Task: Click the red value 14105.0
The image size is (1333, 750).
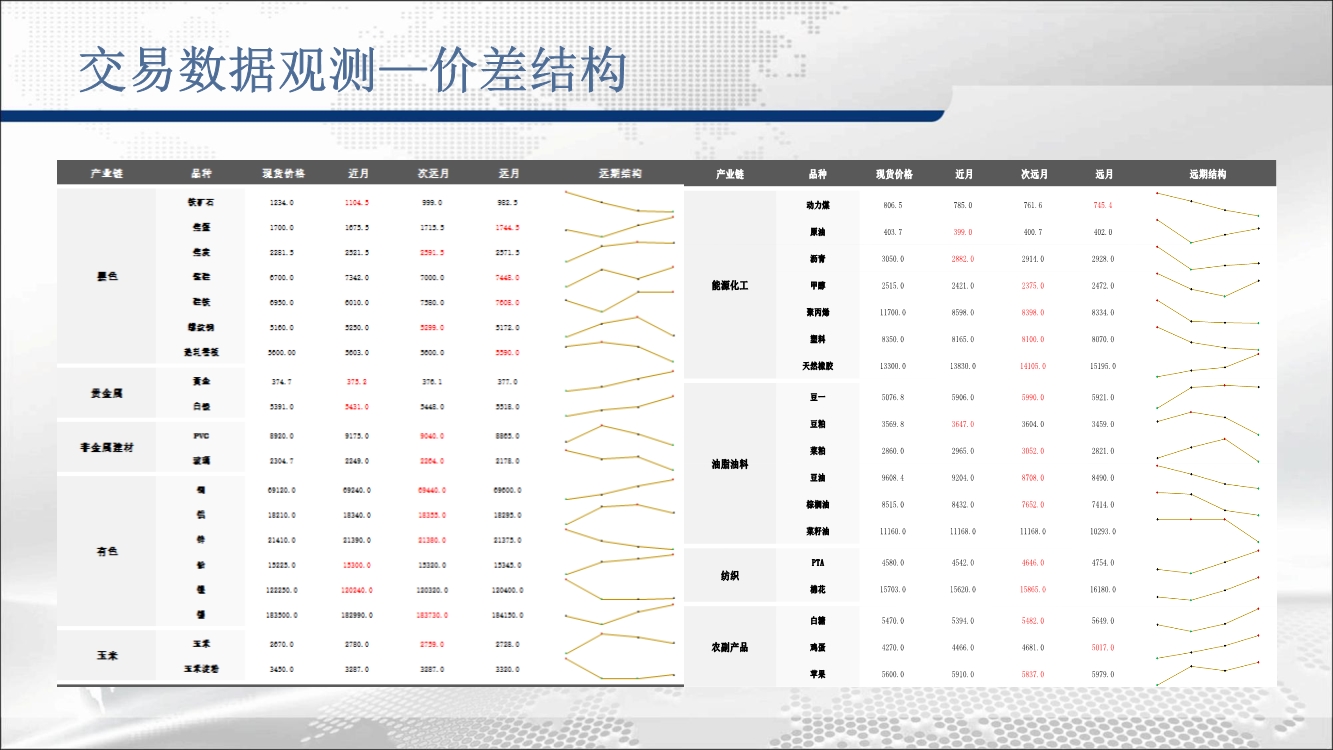Action: (x=1033, y=366)
